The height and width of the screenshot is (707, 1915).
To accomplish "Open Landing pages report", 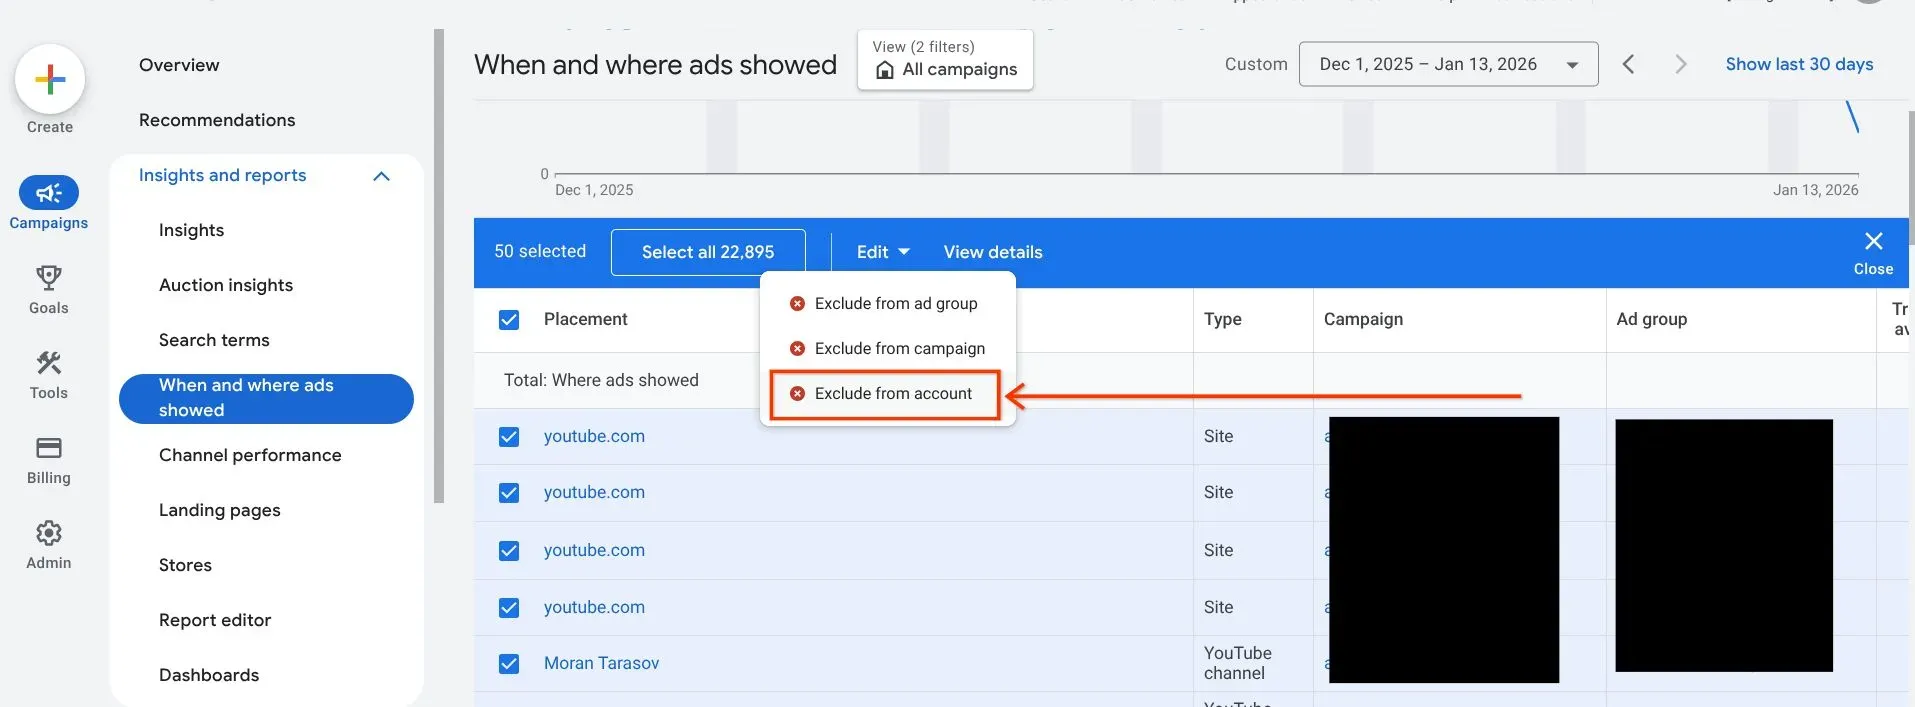I will pyautogui.click(x=219, y=510).
